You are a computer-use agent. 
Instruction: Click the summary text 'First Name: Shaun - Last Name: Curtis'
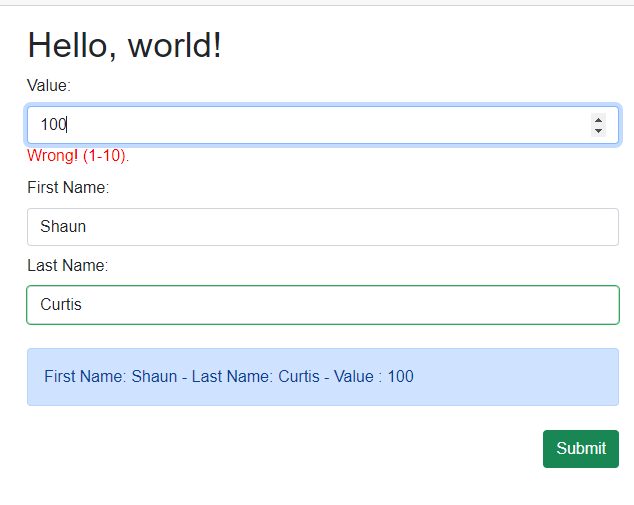coord(182,376)
